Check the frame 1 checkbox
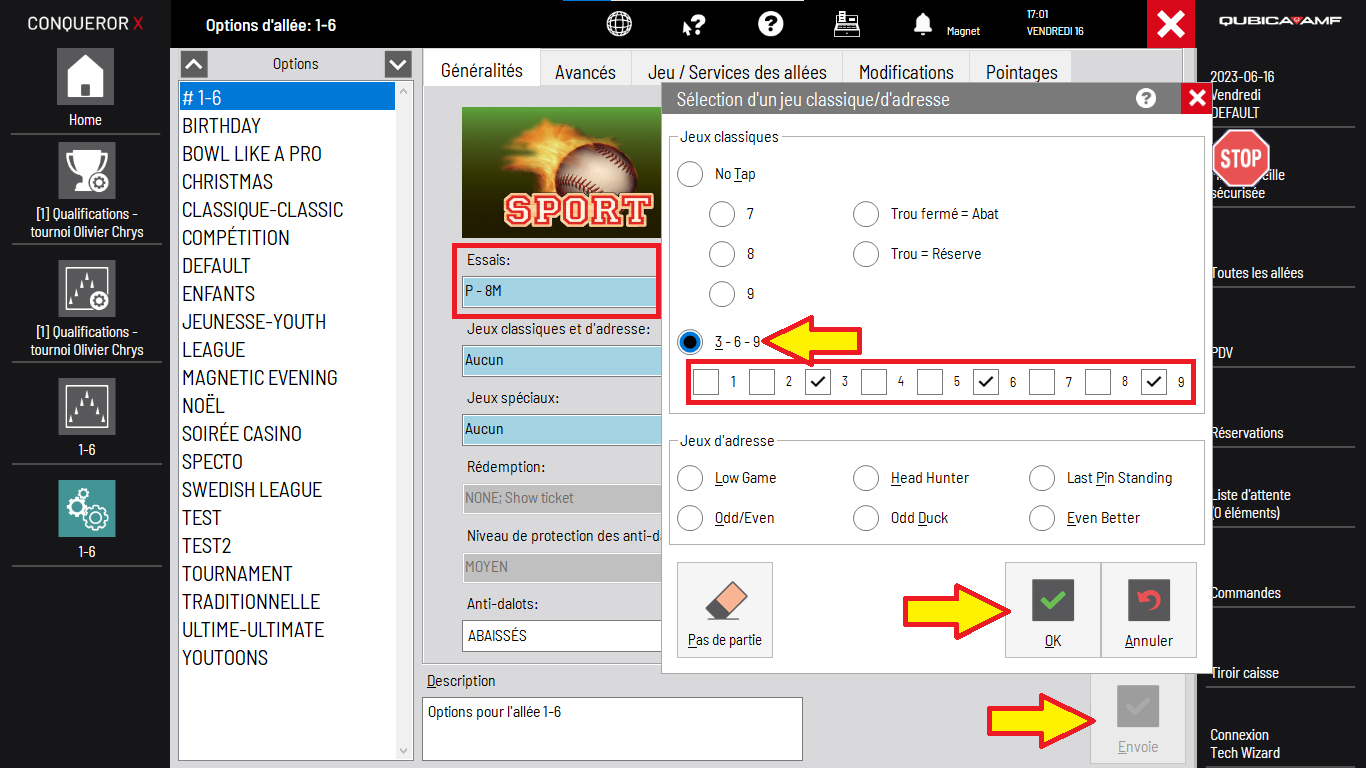Screen dimensions: 1366x768 click(x=706, y=381)
